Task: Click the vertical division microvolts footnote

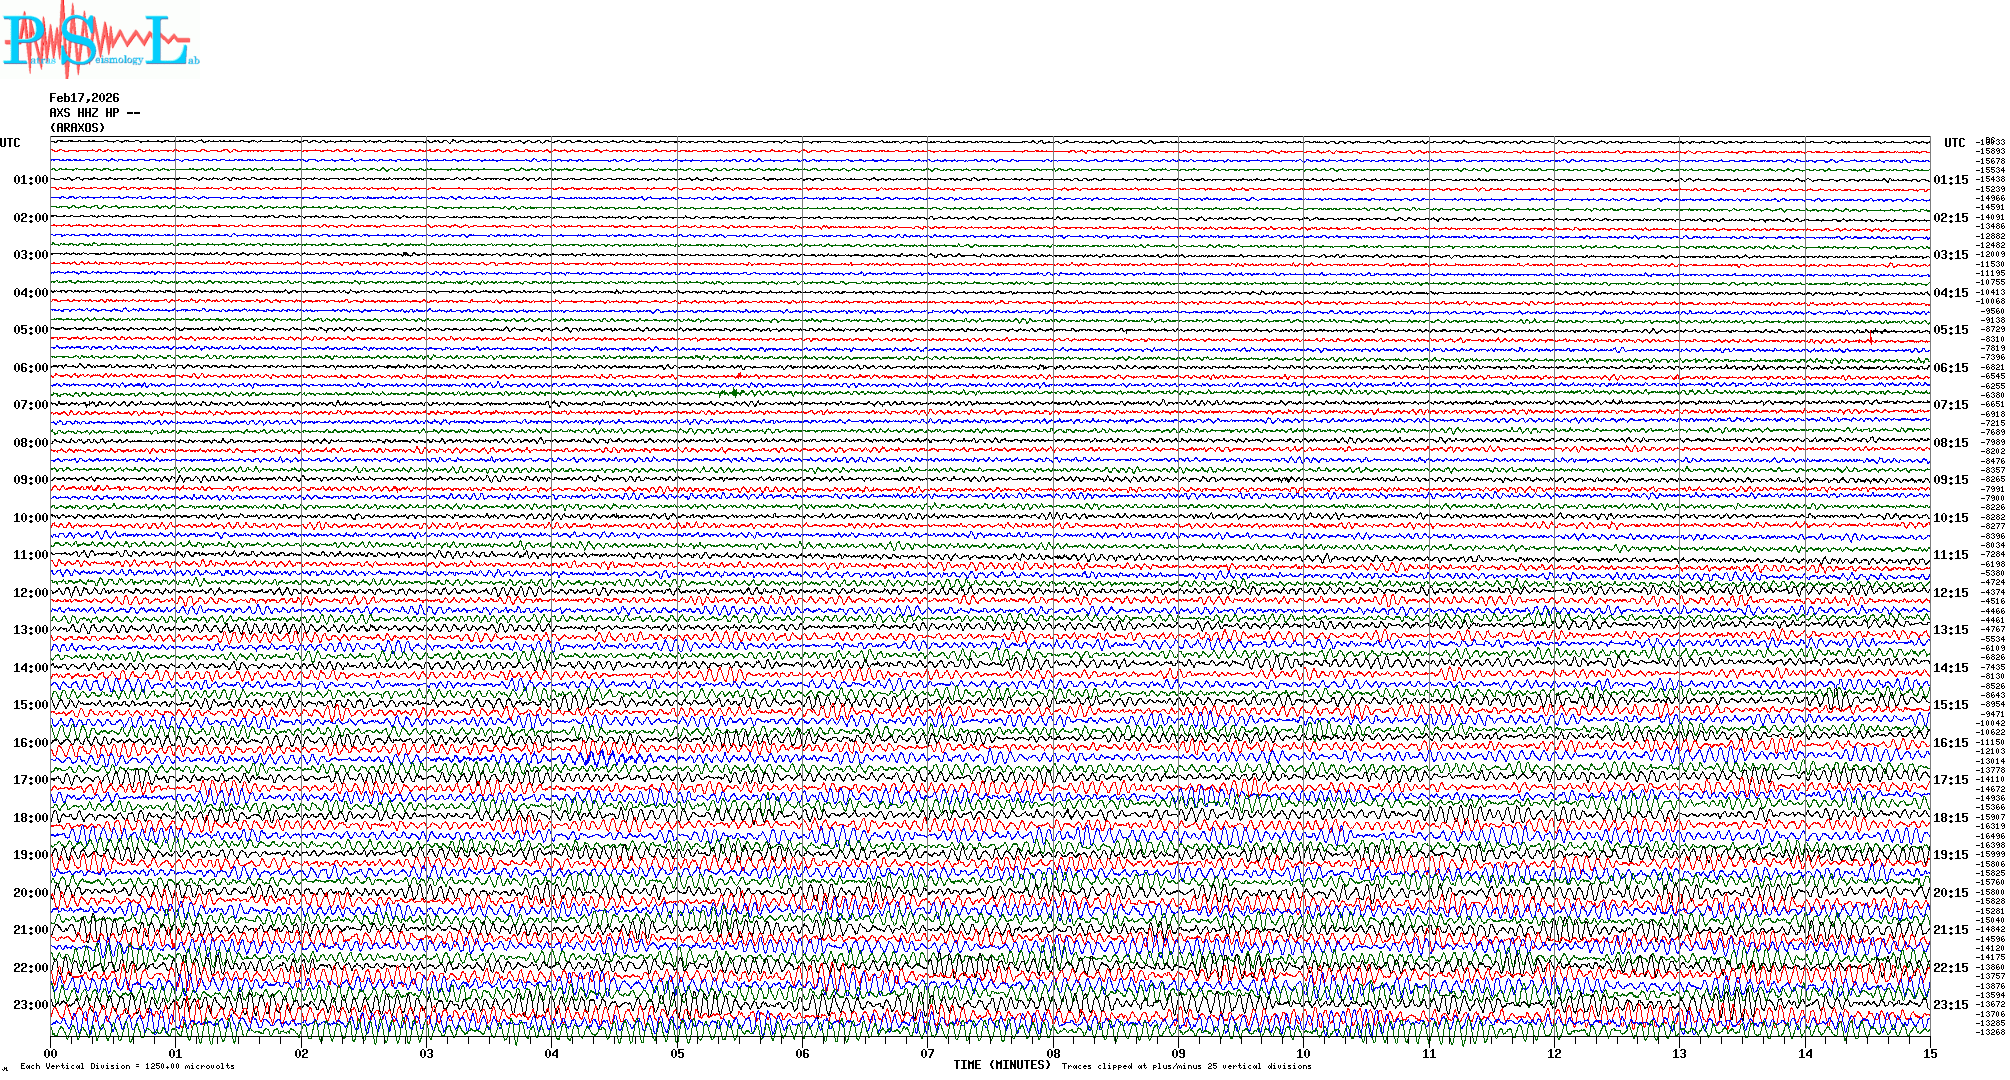Action: tap(127, 1066)
